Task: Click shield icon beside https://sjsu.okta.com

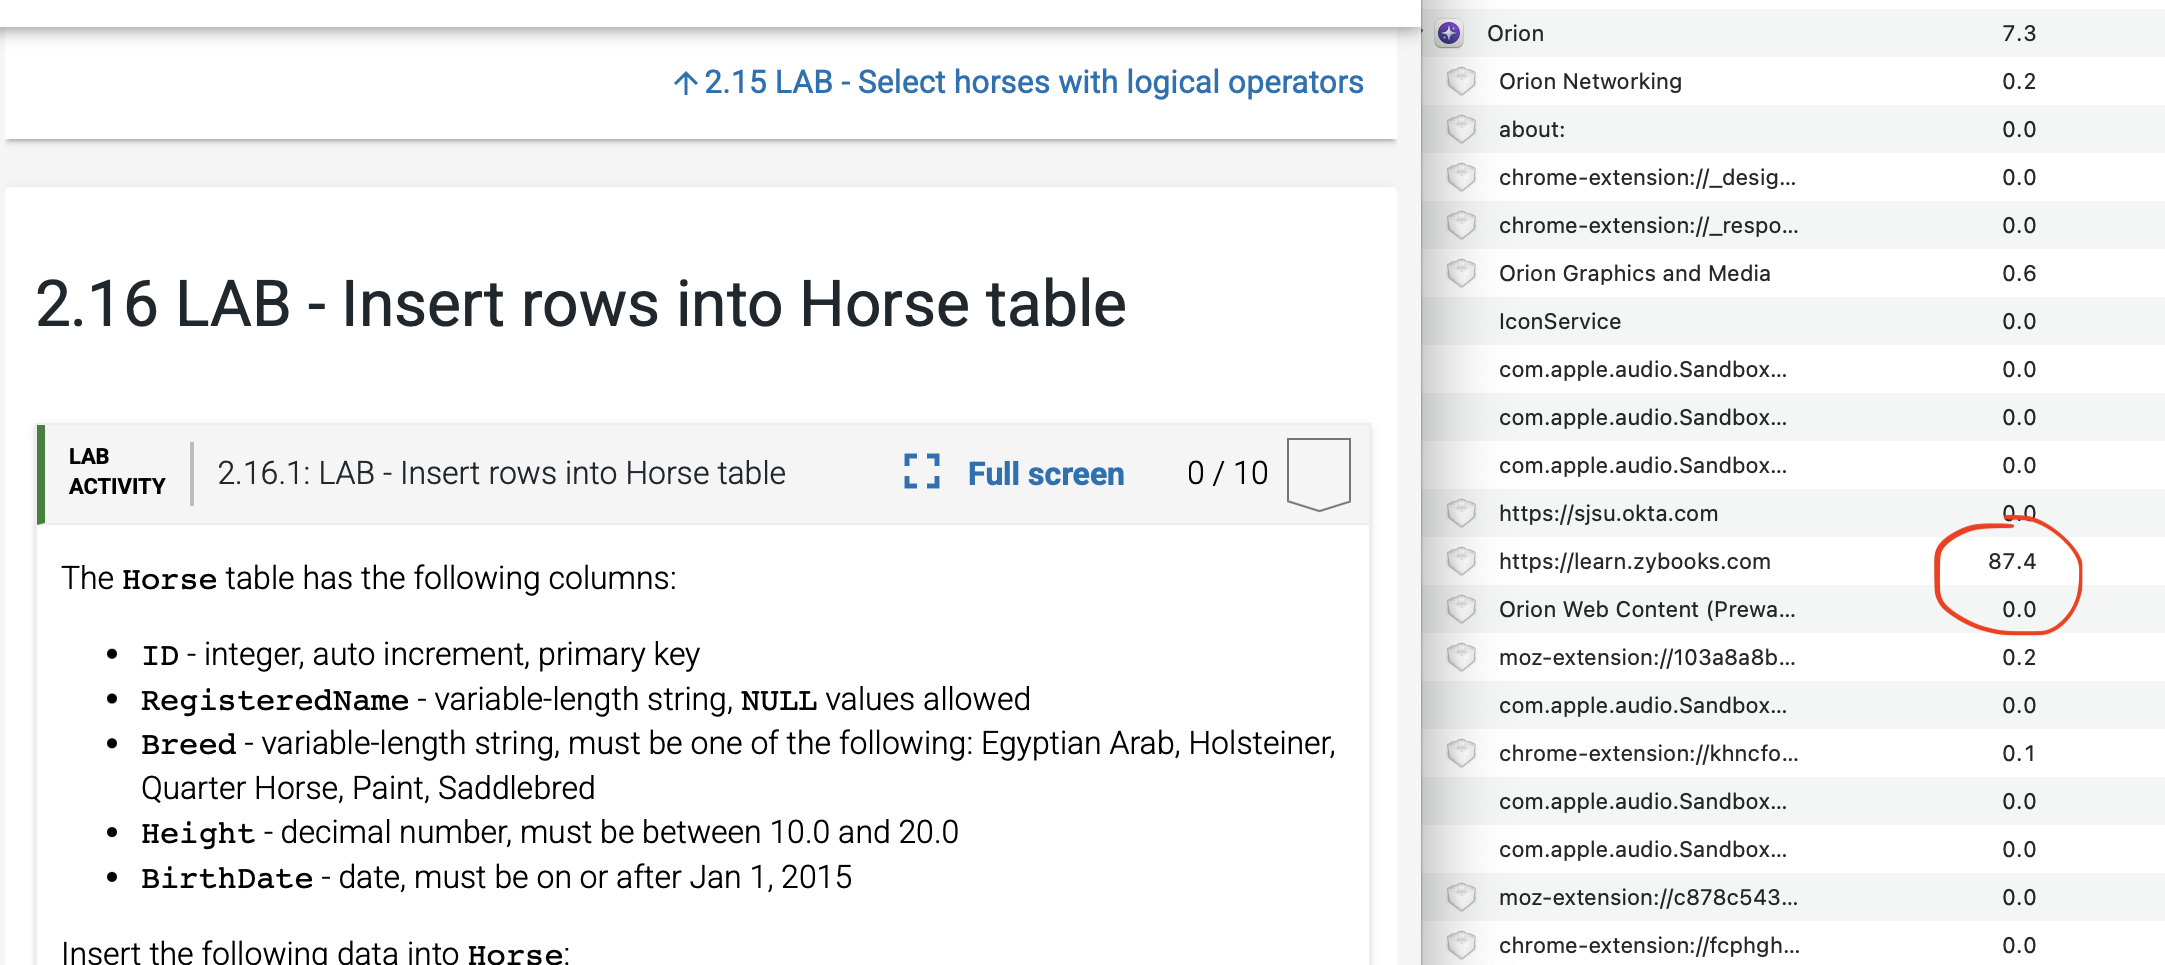Action: 1461,513
